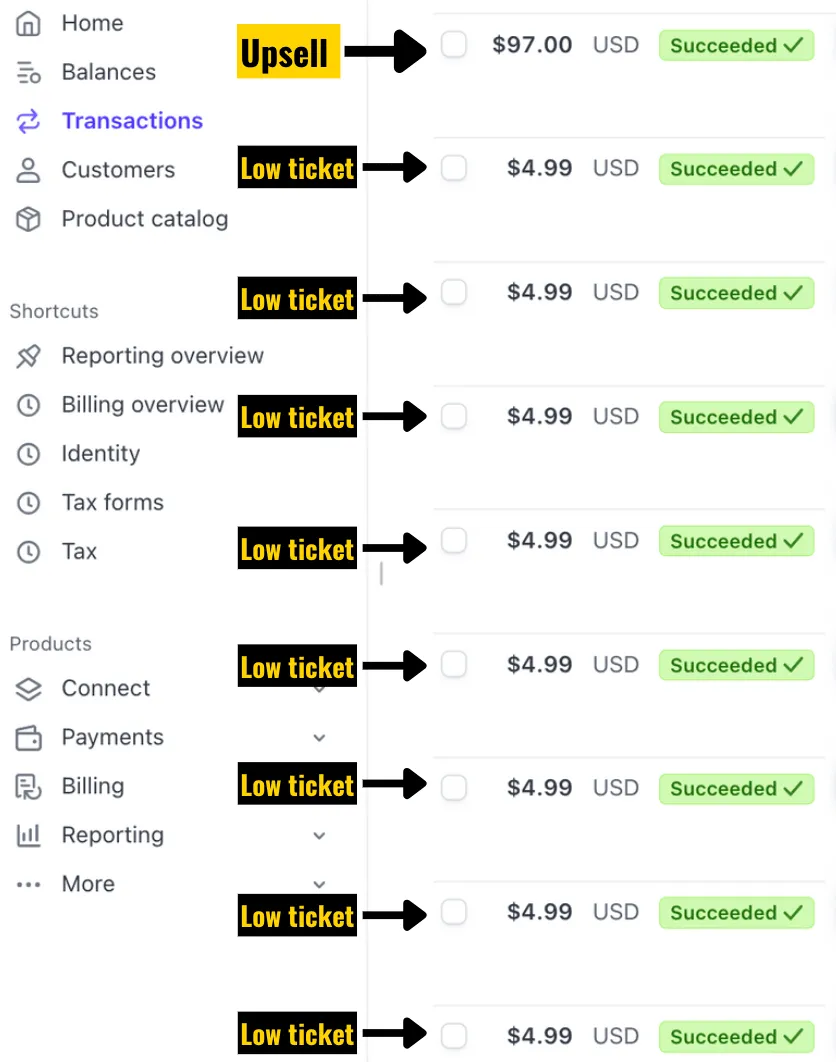
Task: Select the last $4.99 transaction checkbox
Action: [x=454, y=1036]
